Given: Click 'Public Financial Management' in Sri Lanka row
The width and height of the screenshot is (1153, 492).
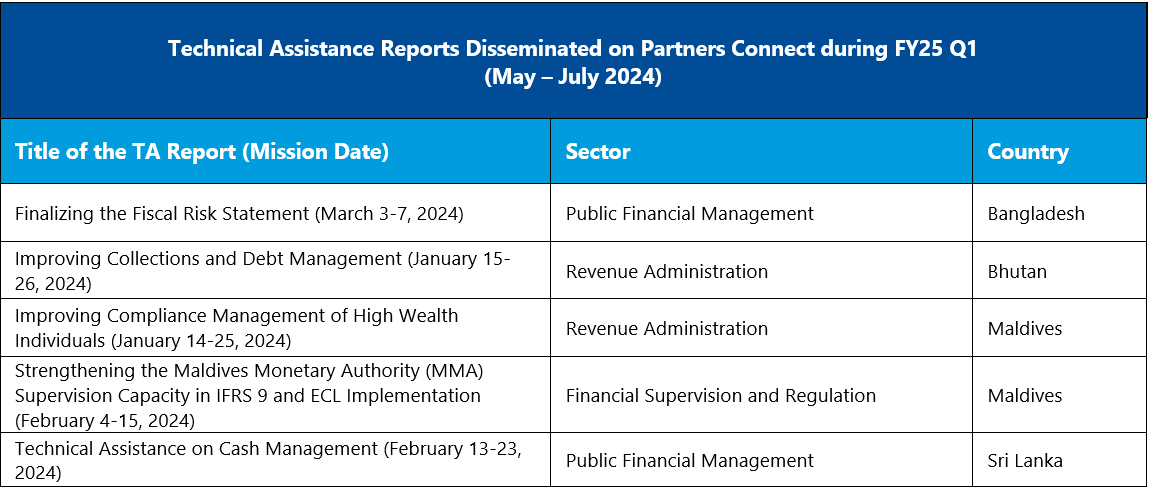Looking at the screenshot, I should [690, 460].
